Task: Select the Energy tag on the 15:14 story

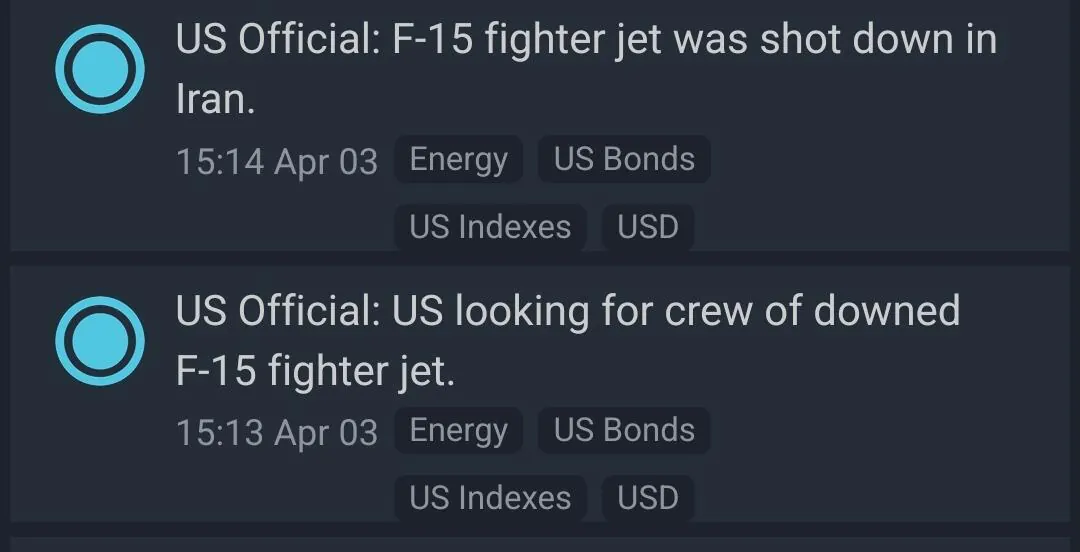Action: (x=459, y=160)
